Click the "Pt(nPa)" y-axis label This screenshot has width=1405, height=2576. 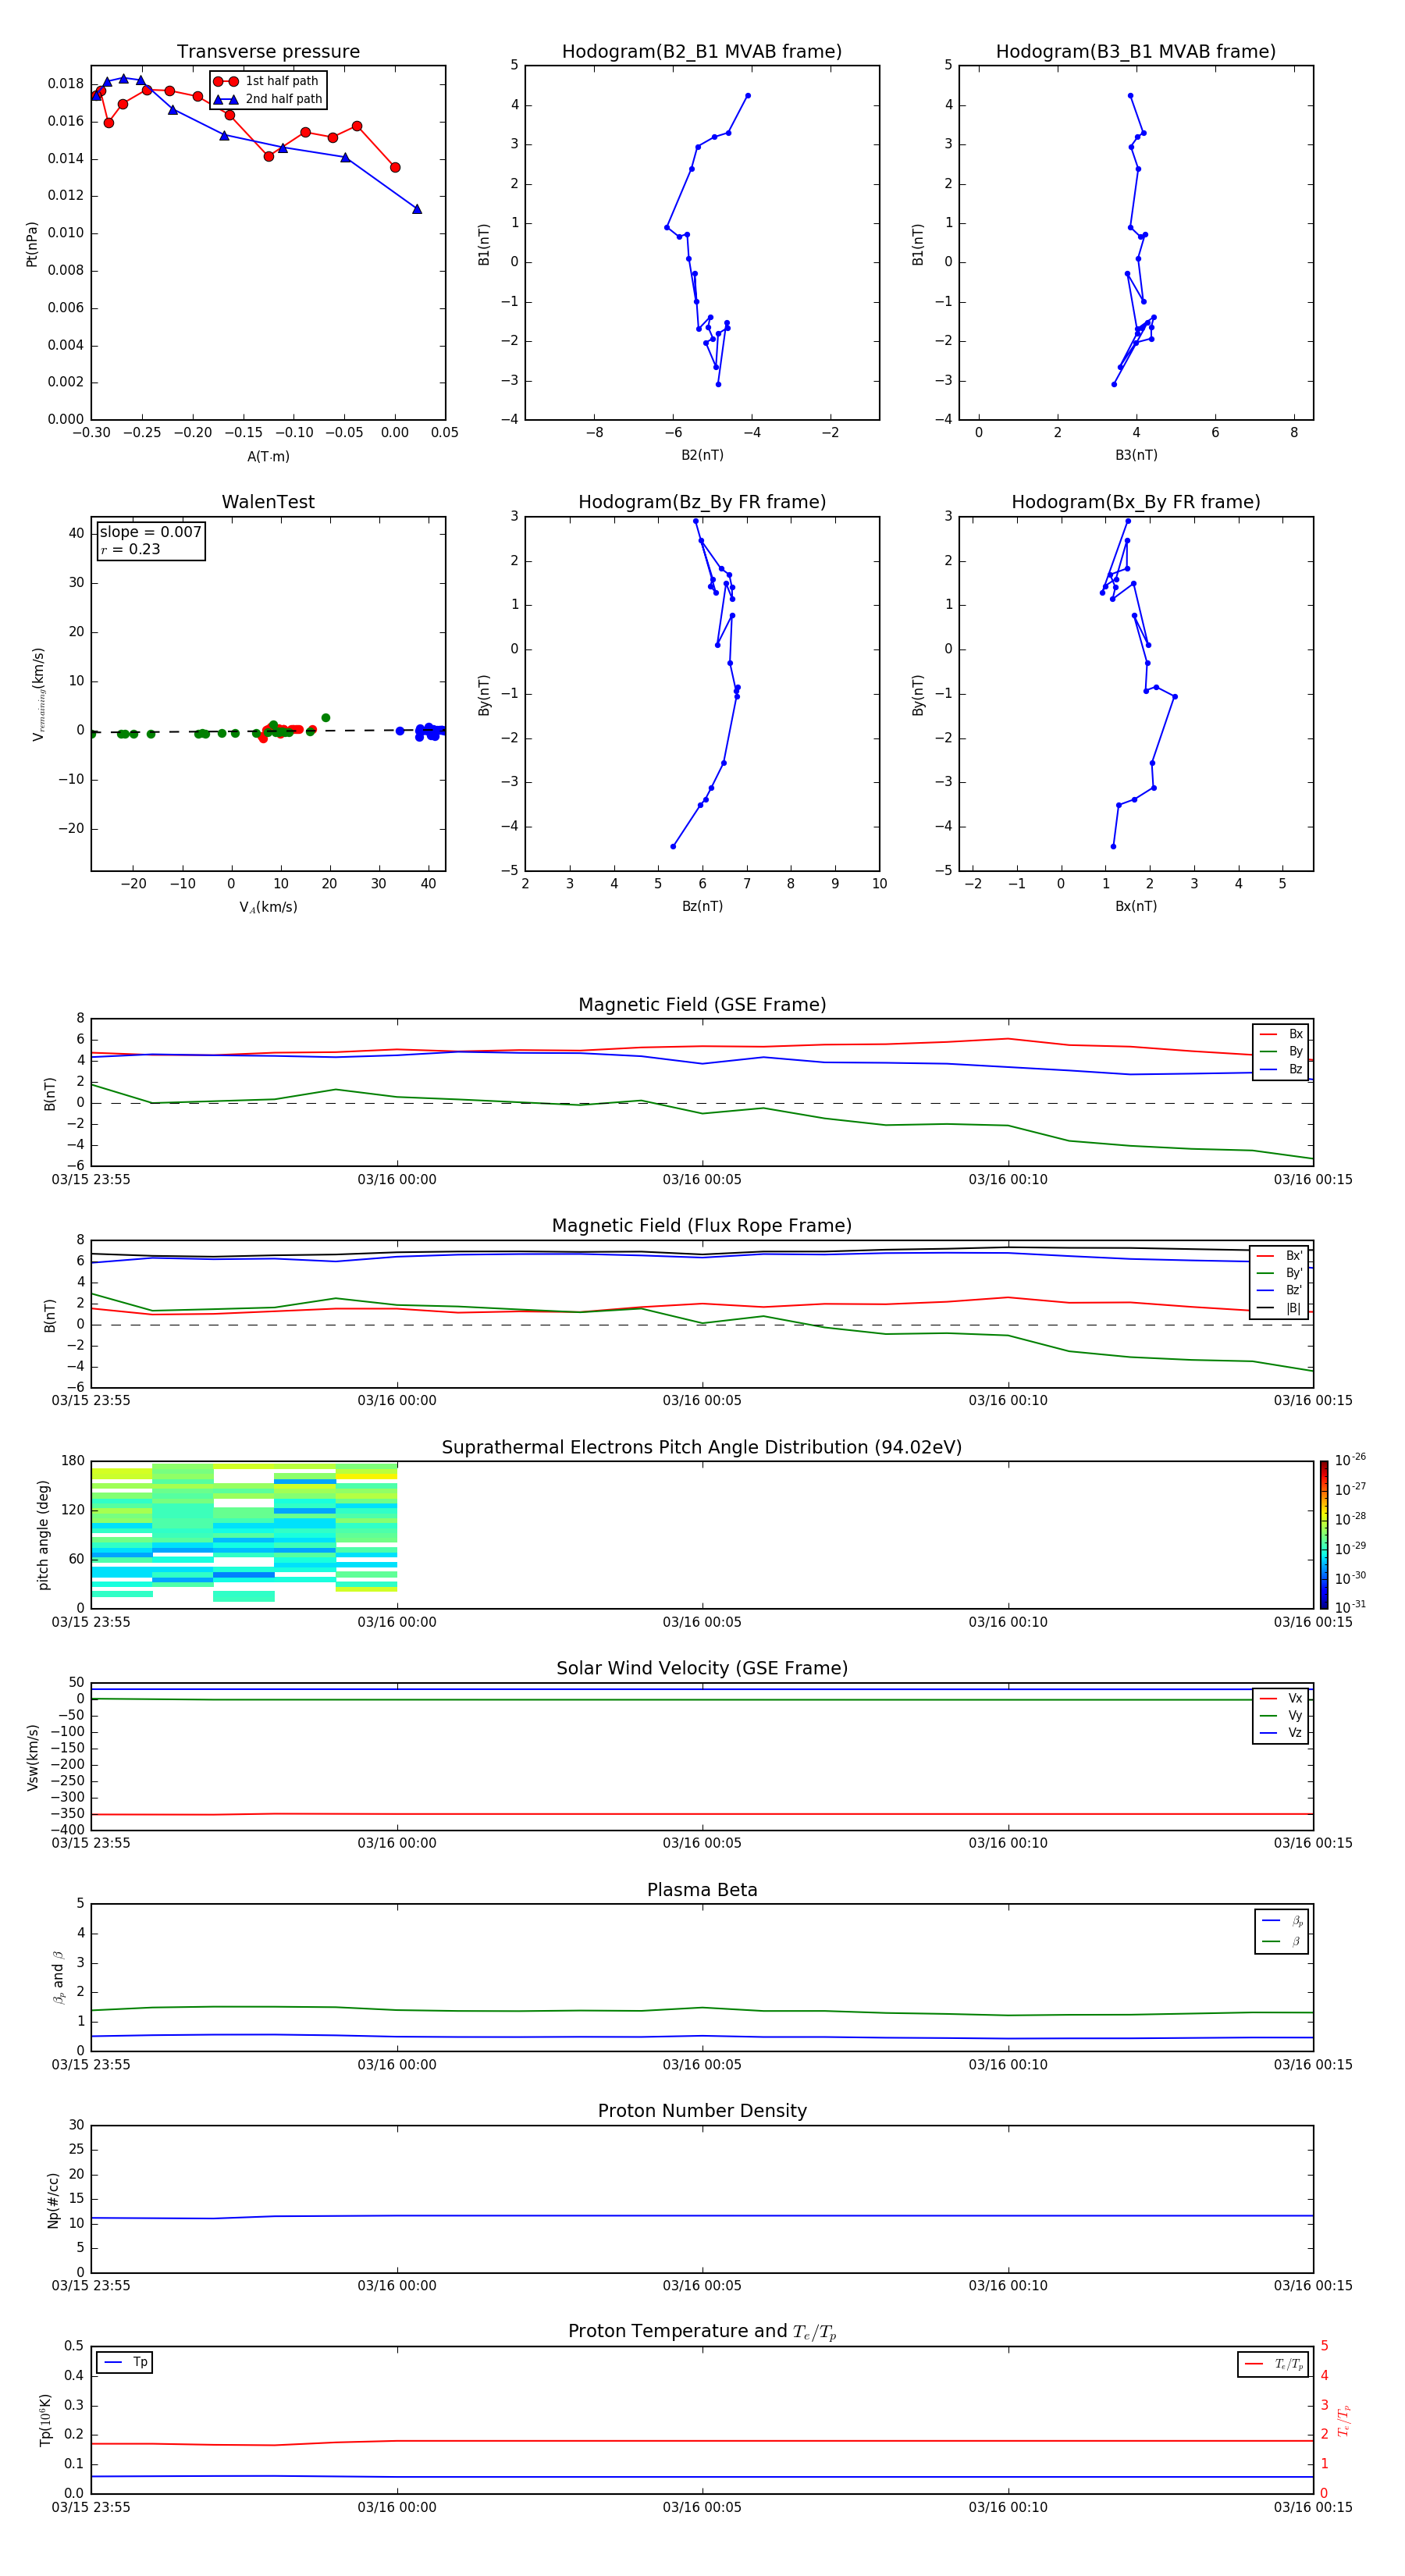tap(32, 244)
